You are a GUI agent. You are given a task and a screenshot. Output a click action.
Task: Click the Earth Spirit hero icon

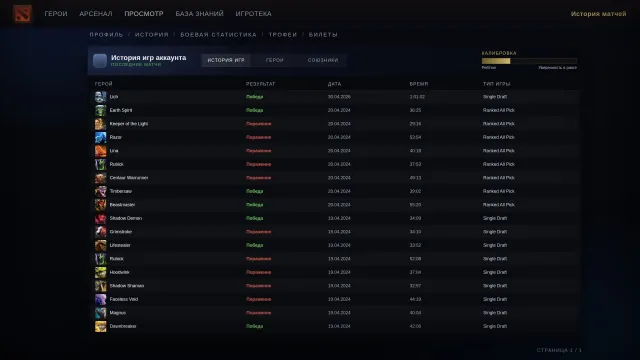(100, 110)
